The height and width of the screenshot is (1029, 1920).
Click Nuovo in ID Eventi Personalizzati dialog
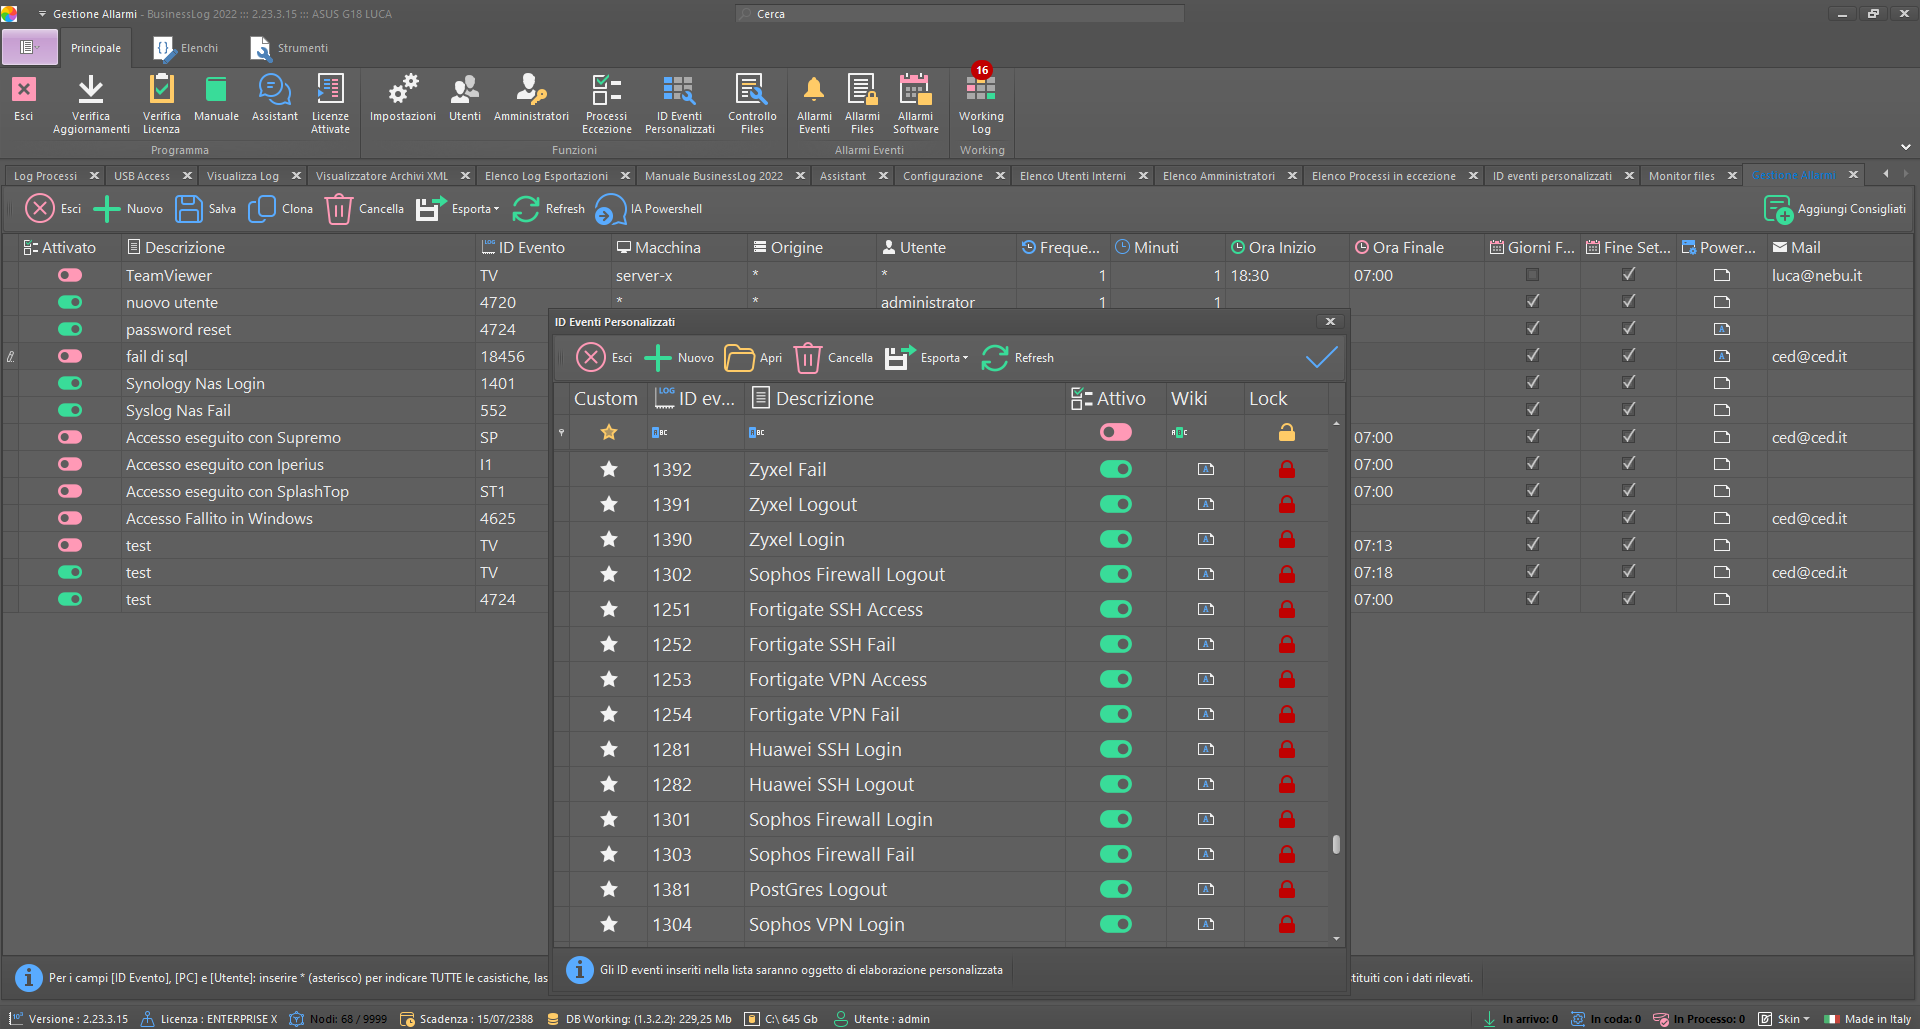coord(680,358)
